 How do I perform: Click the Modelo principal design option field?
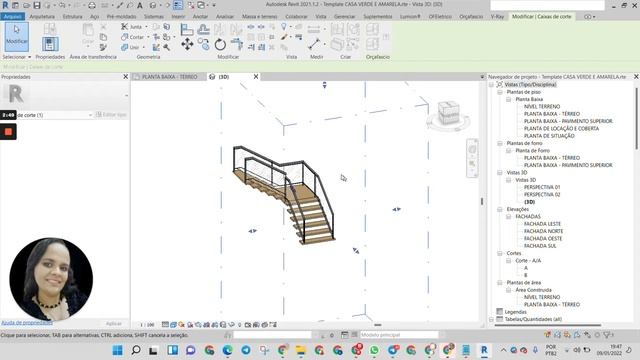click(399, 335)
